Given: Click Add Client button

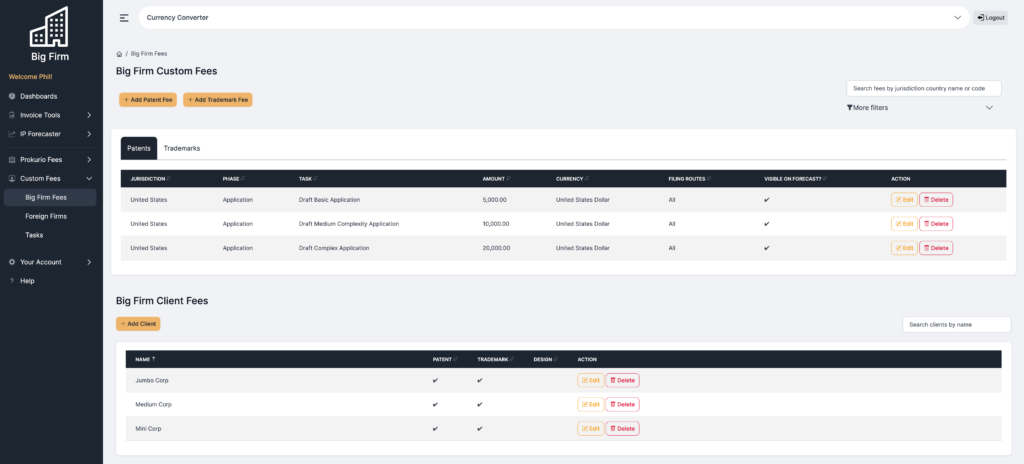Looking at the screenshot, I should coord(138,323).
